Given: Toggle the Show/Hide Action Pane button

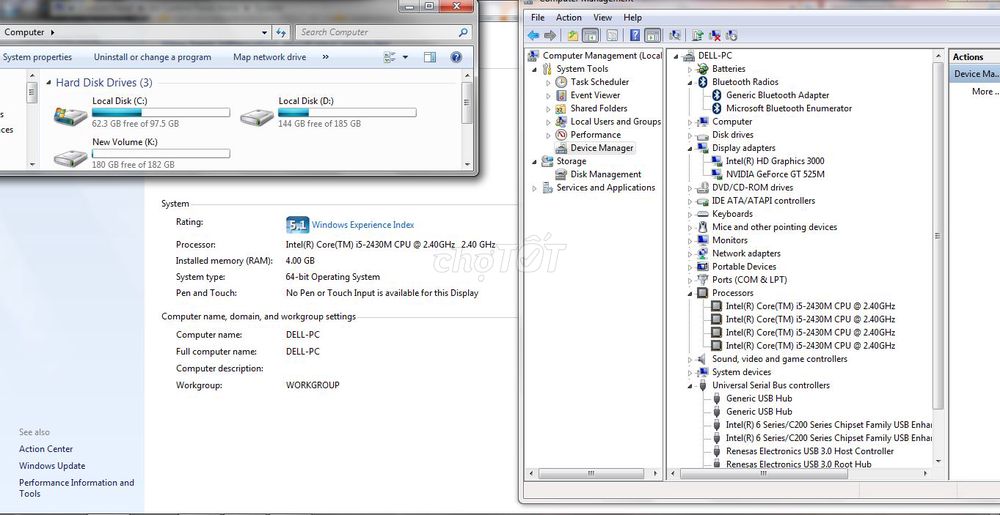Looking at the screenshot, I should pos(652,35).
